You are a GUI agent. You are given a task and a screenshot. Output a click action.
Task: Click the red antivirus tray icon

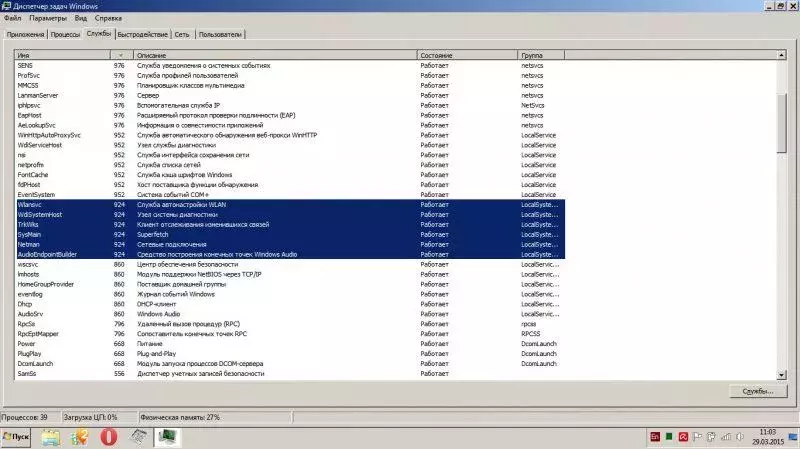point(683,437)
